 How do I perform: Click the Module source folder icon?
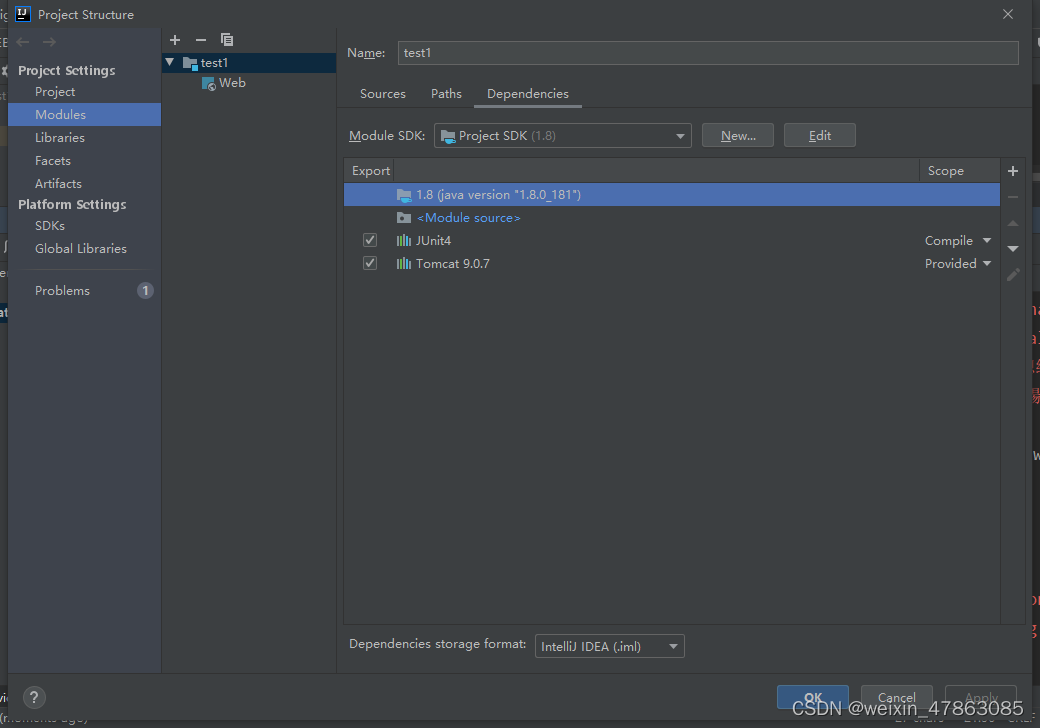click(404, 217)
